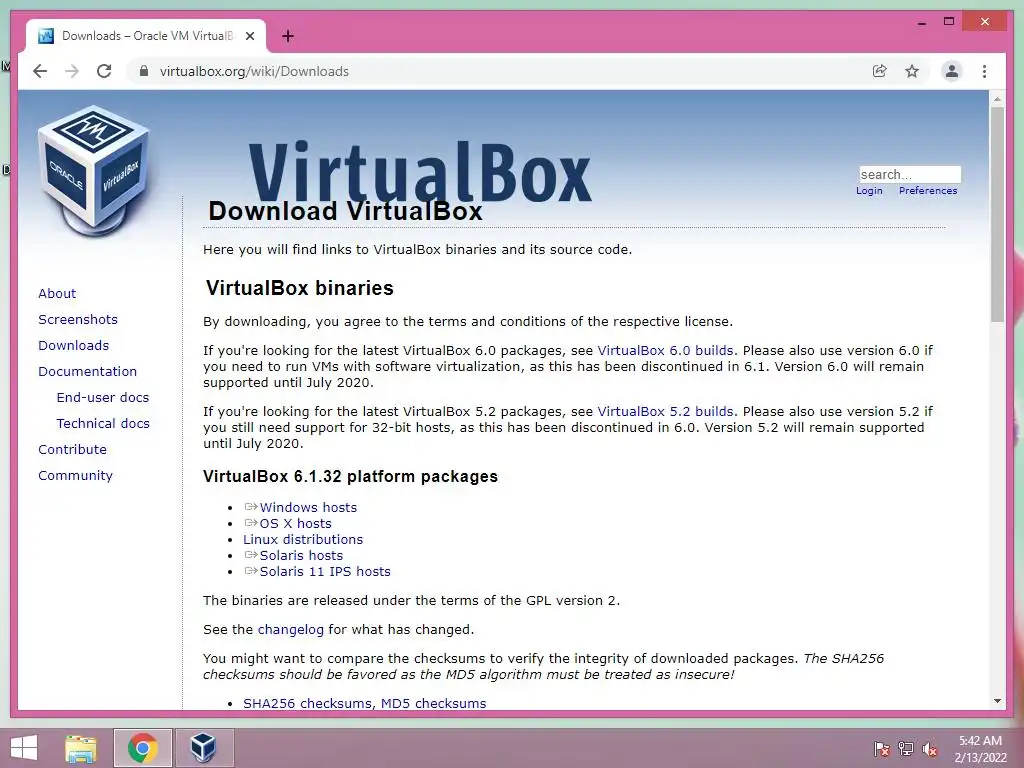The height and width of the screenshot is (768, 1024).
Task: Open the MD5 checksums link
Action: click(x=434, y=703)
